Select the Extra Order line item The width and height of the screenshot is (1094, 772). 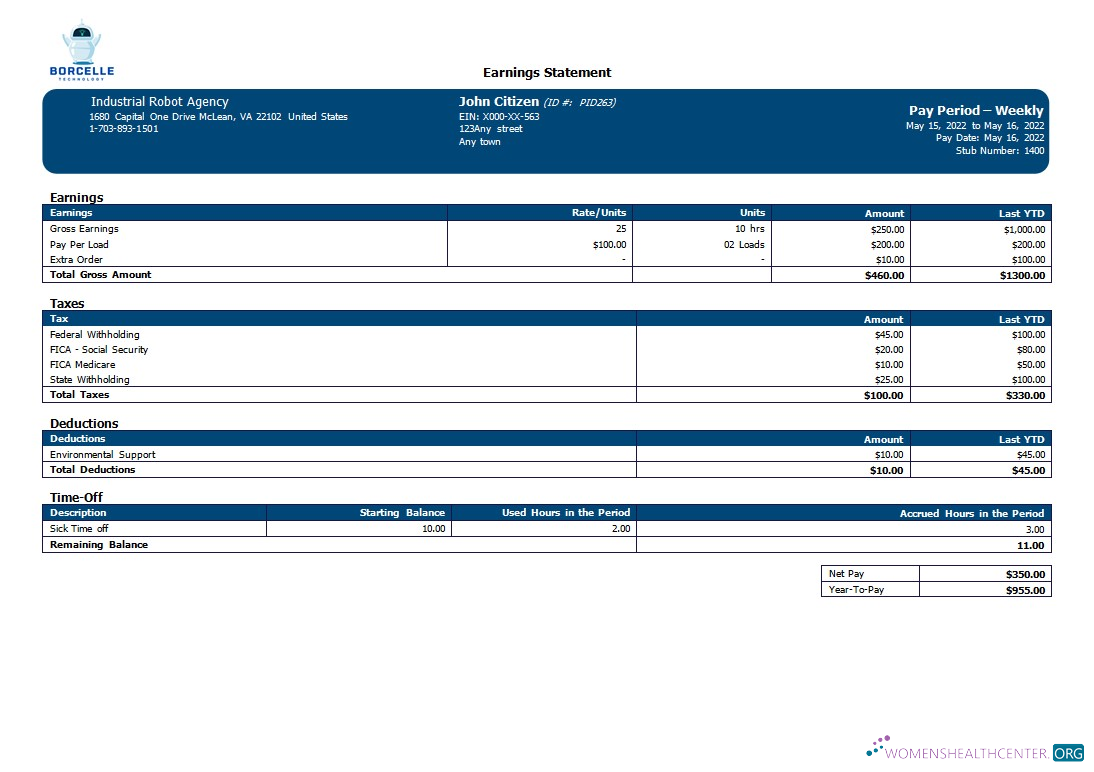click(75, 259)
